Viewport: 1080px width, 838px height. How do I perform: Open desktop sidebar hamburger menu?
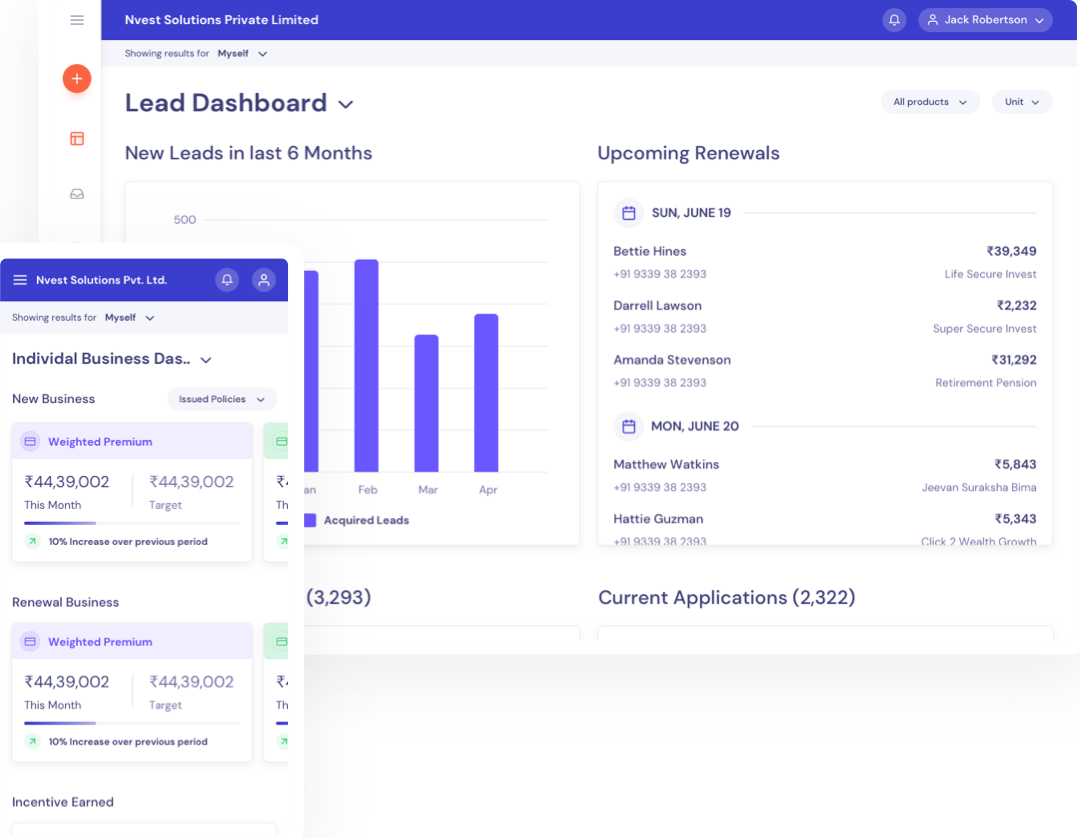77,20
